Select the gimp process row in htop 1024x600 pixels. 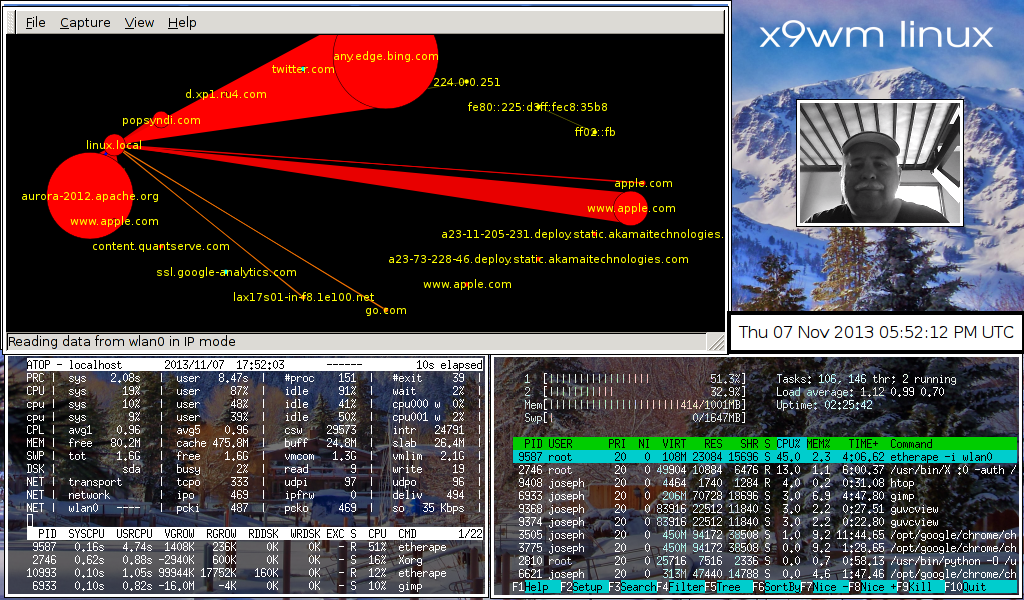point(765,496)
